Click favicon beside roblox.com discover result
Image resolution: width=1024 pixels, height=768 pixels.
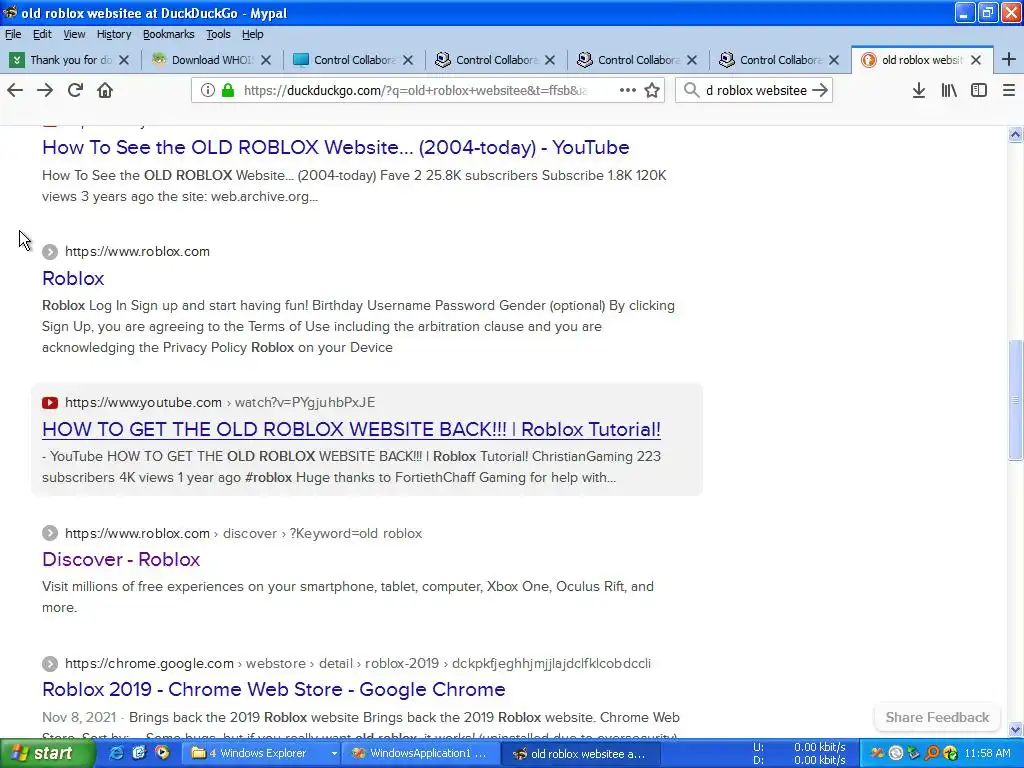point(50,534)
